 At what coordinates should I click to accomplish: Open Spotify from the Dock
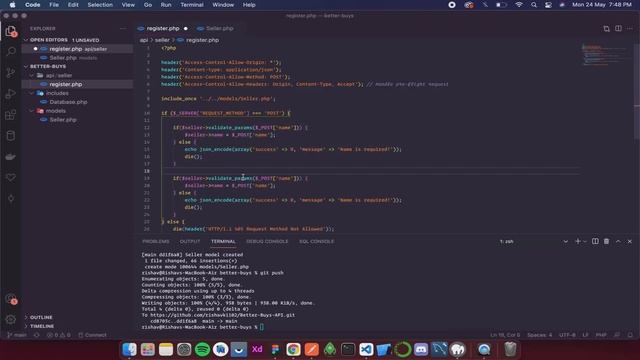pos(202,349)
